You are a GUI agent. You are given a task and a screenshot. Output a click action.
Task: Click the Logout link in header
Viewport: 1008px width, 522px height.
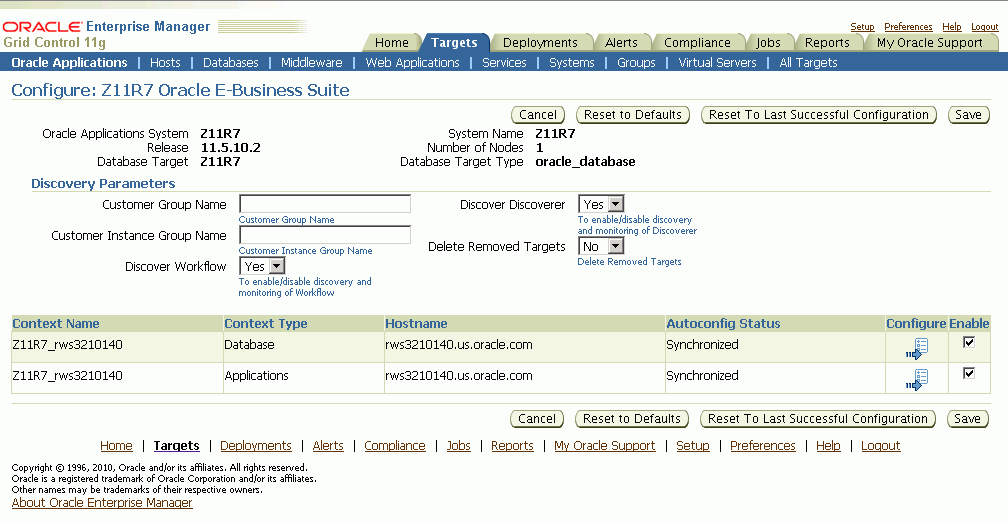984,26
